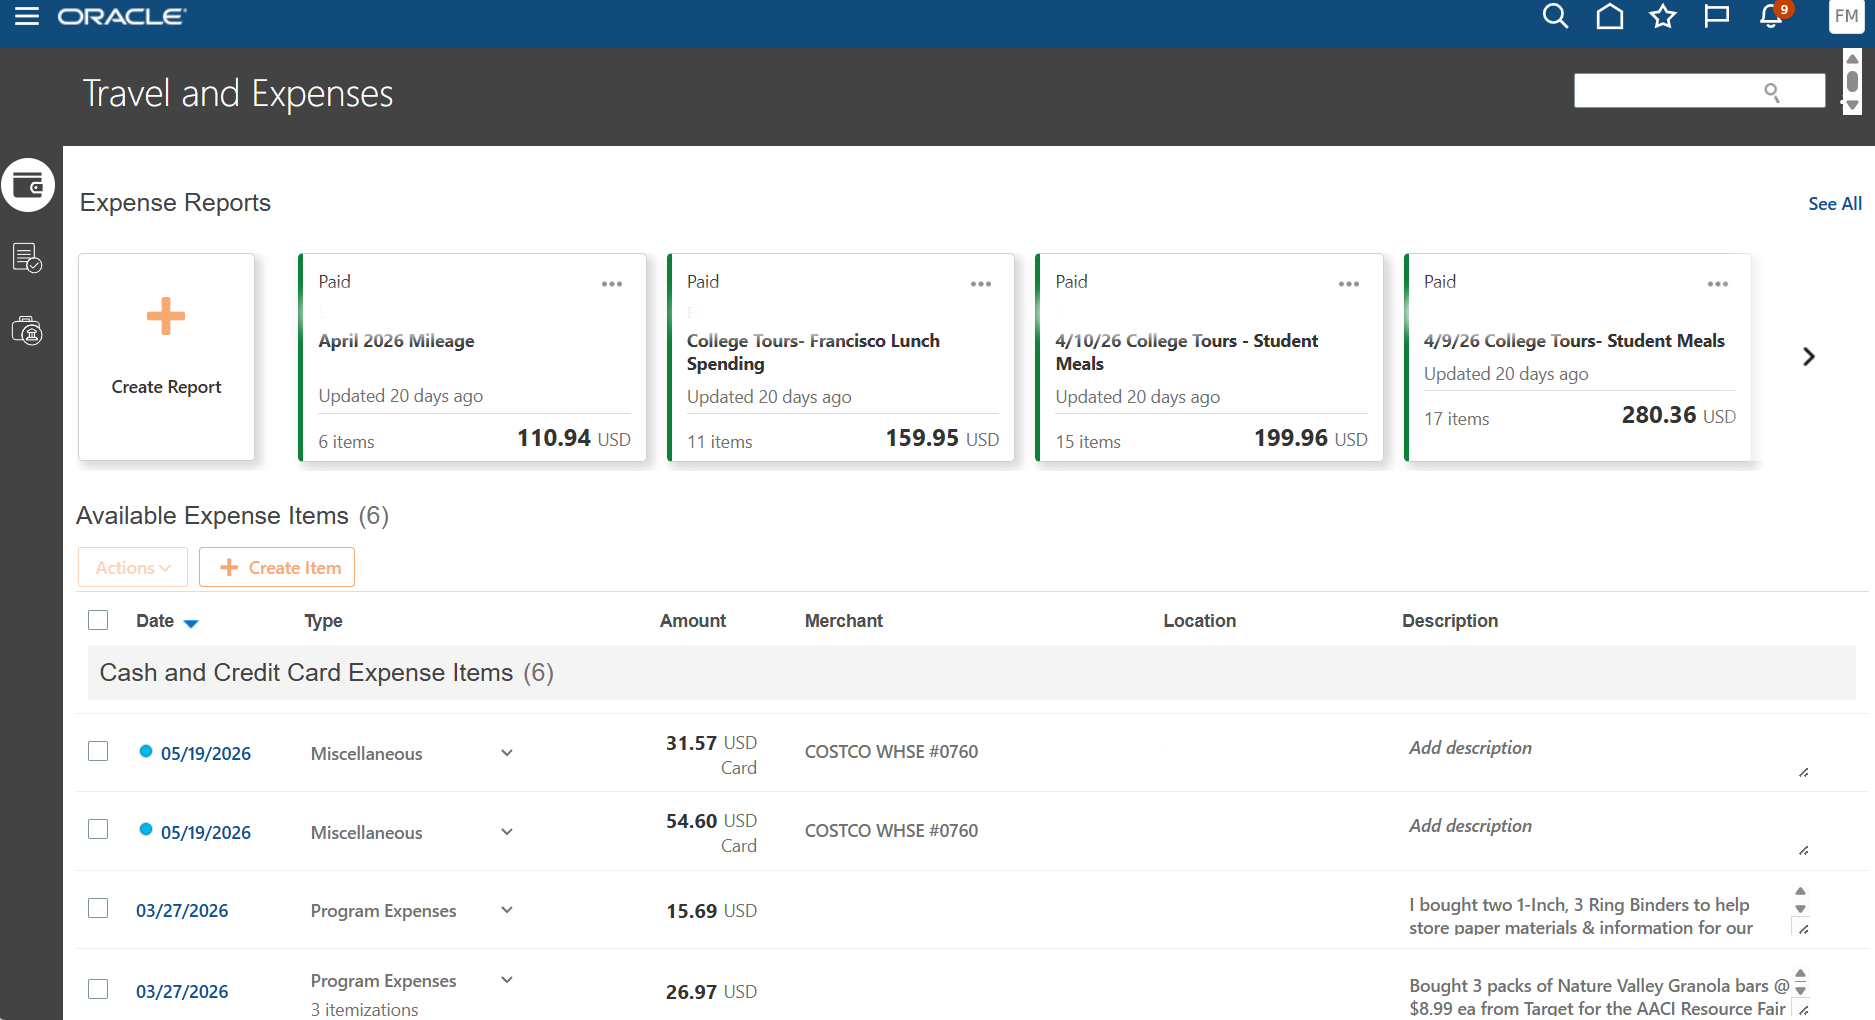Sort by Date column arrow
This screenshot has width=1875, height=1020.
coord(191,623)
